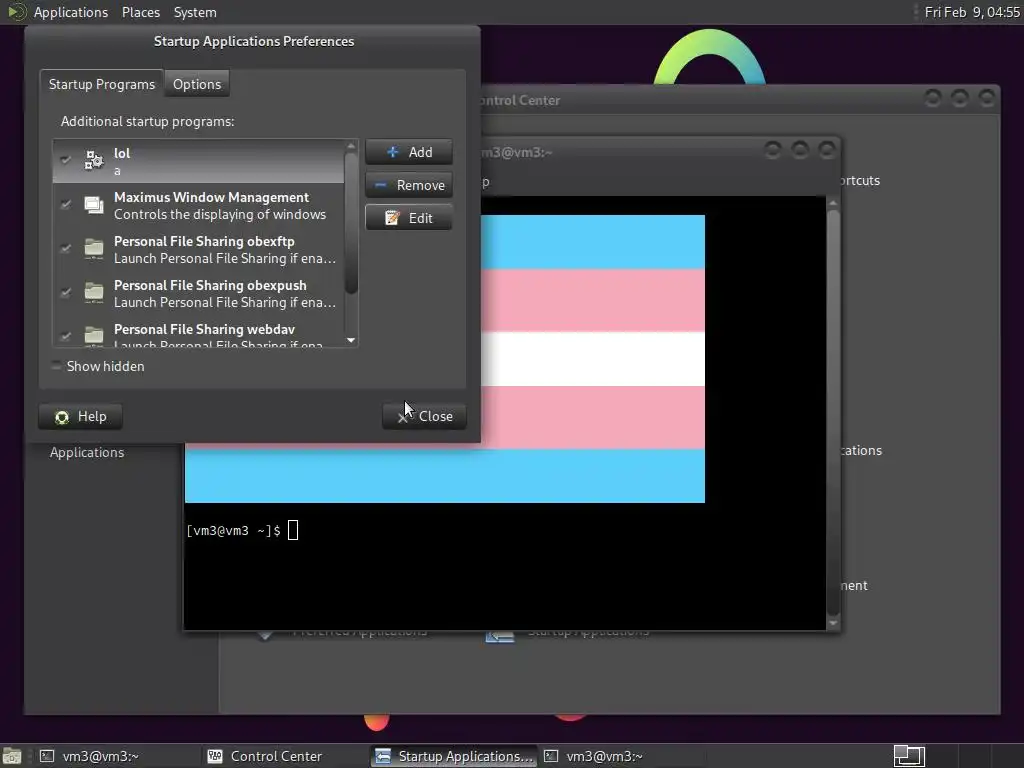
Task: Select the 'Maximus Window Management' list row
Action: tap(199, 205)
